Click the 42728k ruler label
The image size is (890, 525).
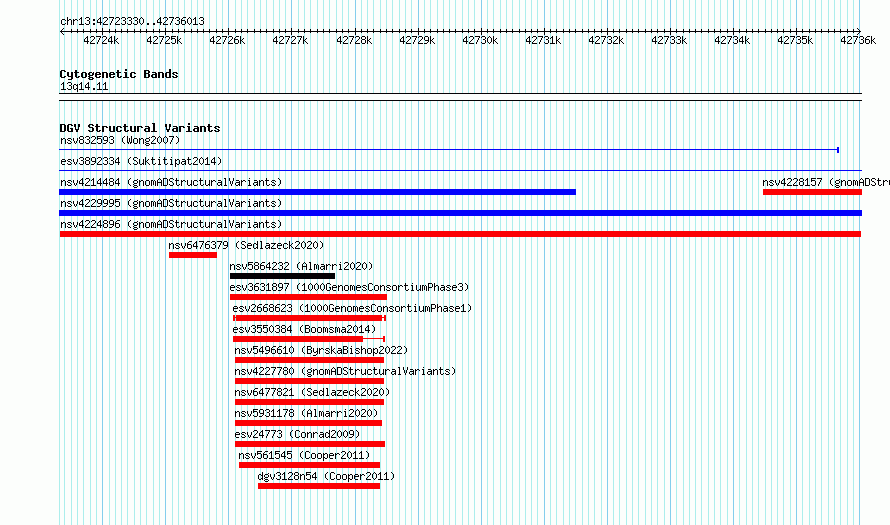pos(354,40)
